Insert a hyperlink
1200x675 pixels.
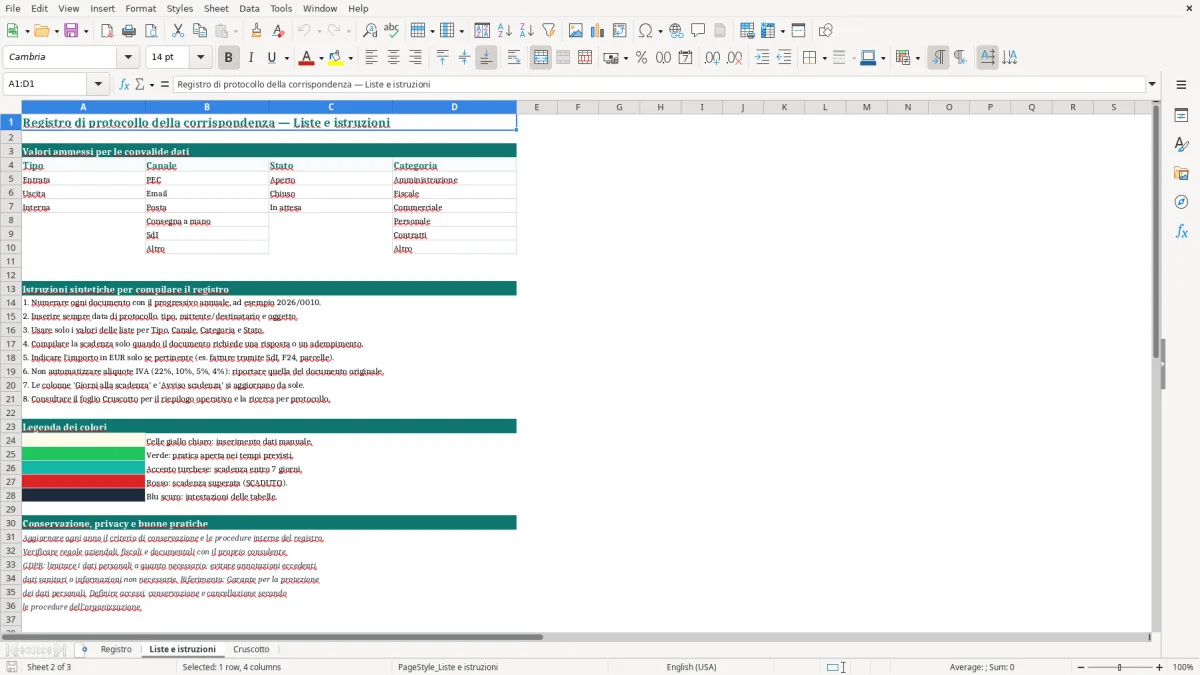click(677, 31)
